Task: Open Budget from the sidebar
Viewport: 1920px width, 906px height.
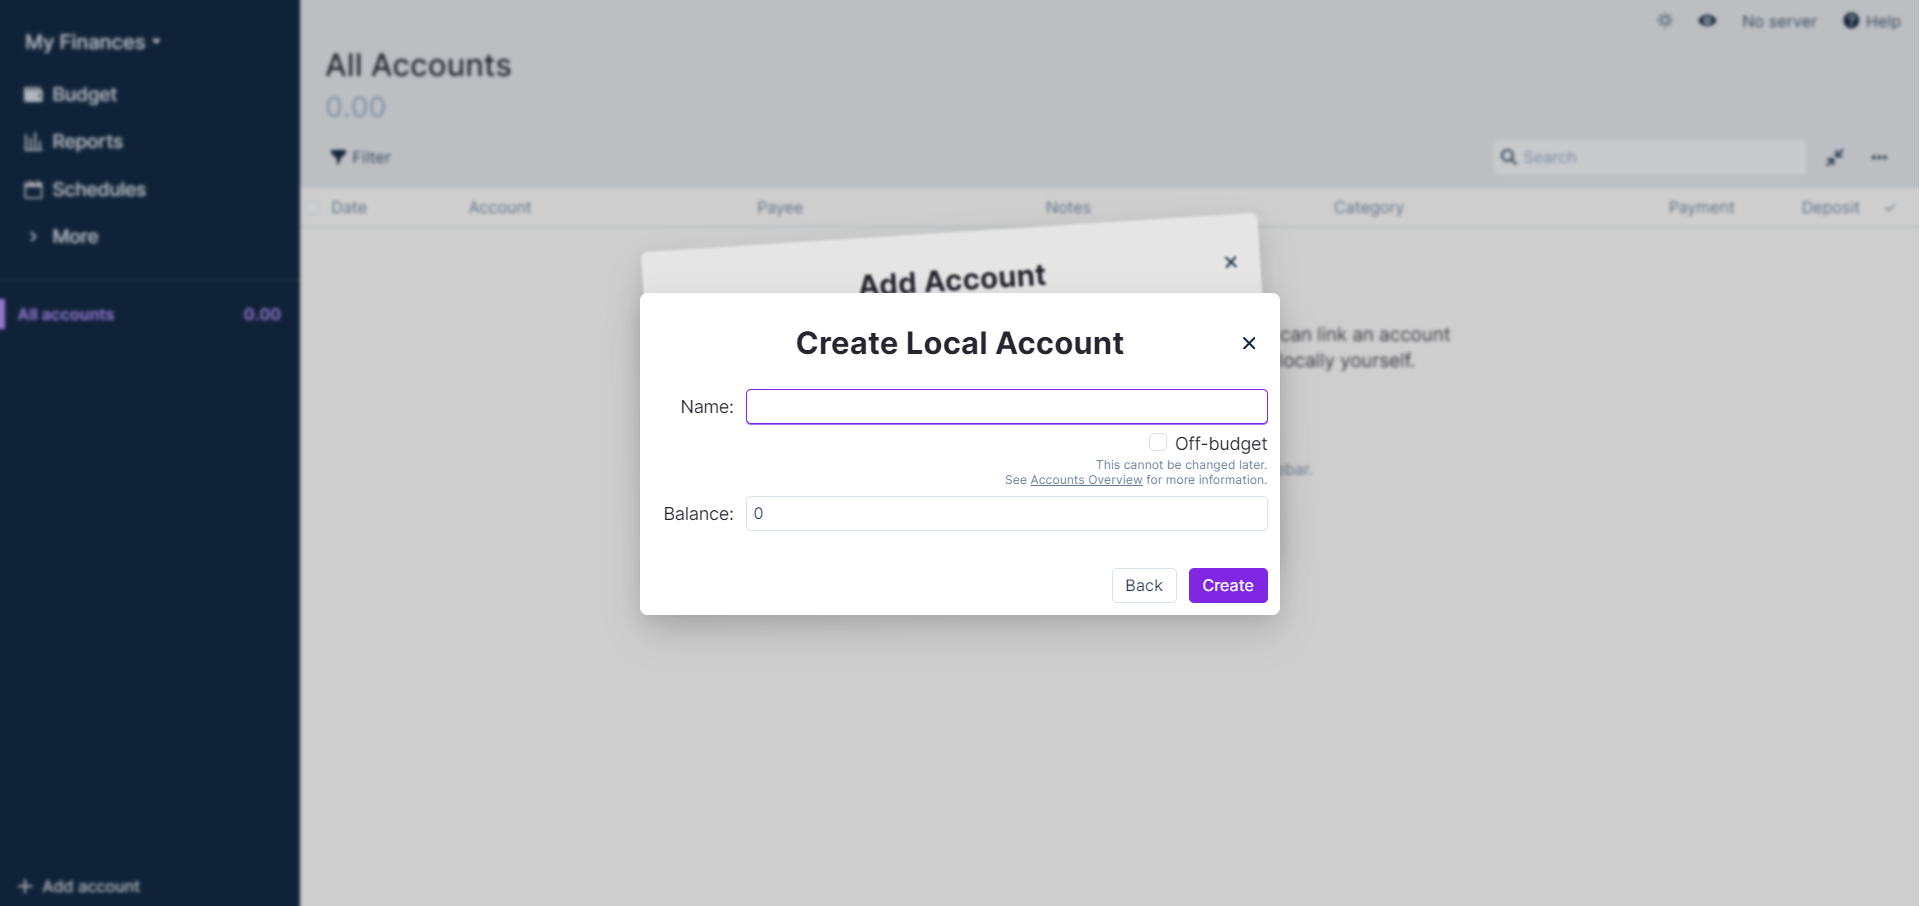Action: tap(84, 94)
